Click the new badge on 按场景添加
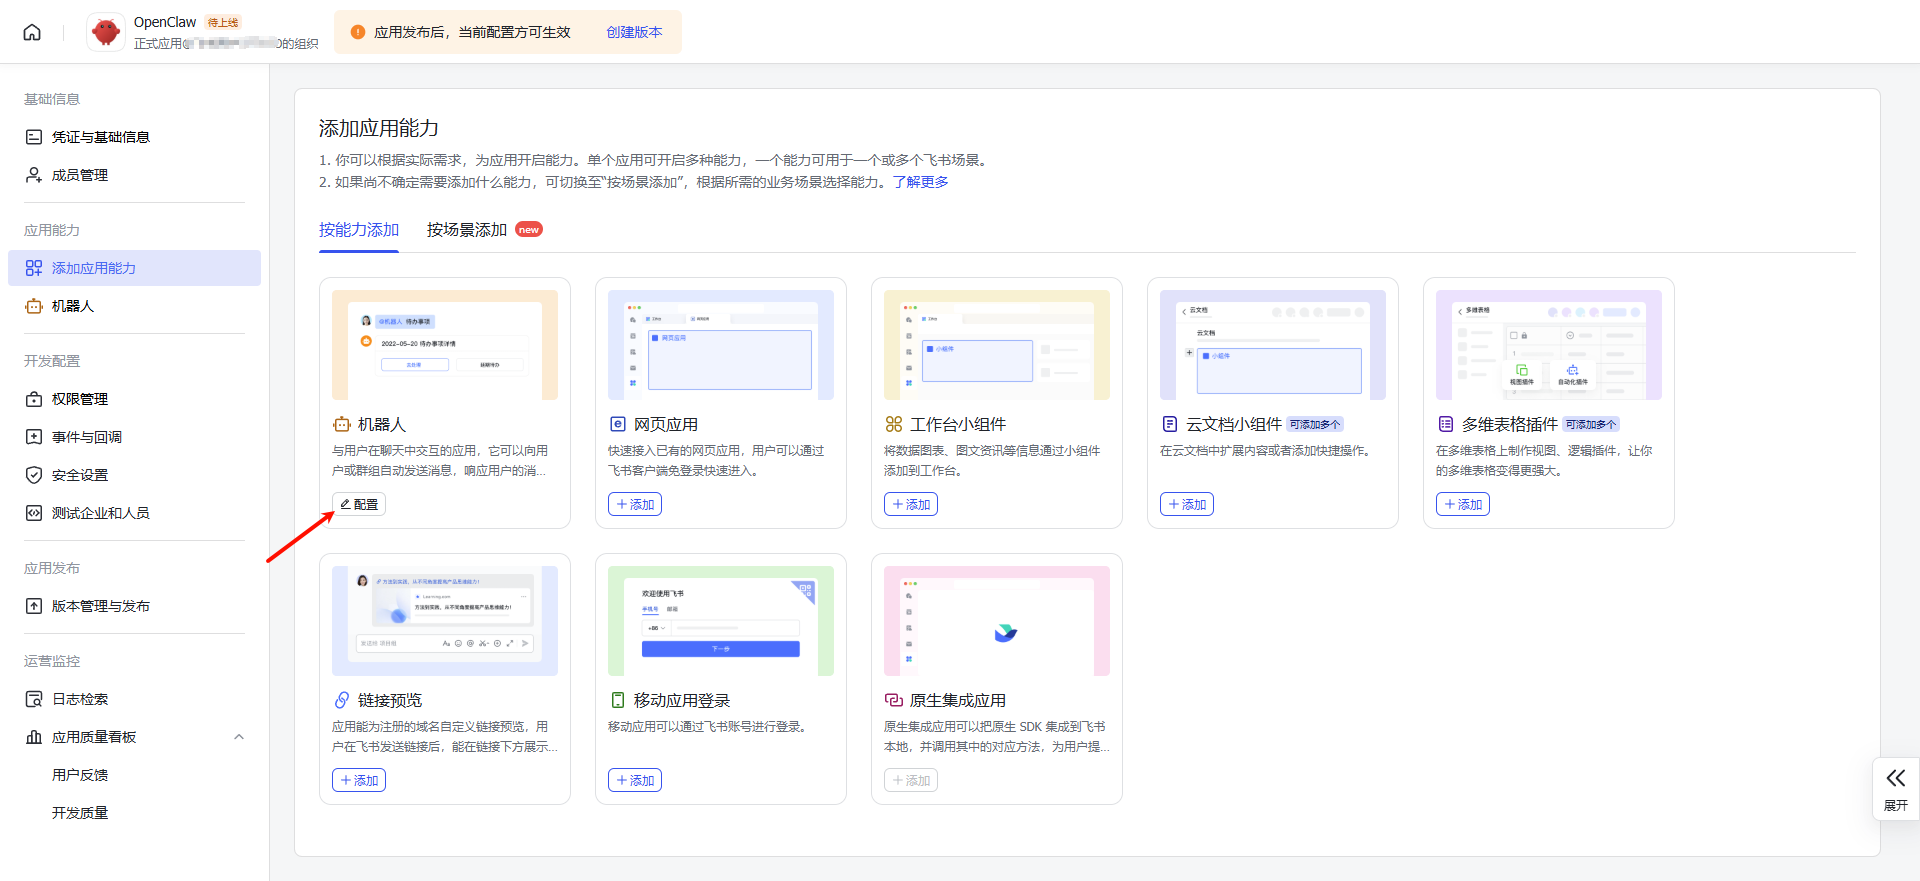Screen dimensions: 1920x881 pos(529,230)
